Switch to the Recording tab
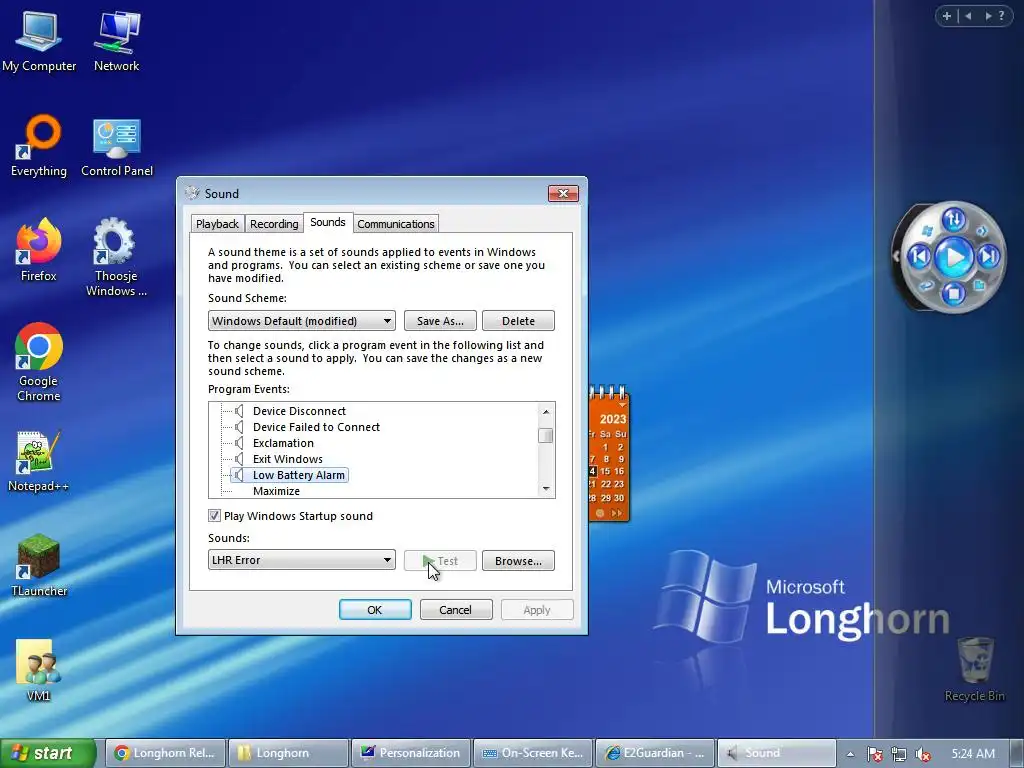The width and height of the screenshot is (1024, 768). coord(274,223)
